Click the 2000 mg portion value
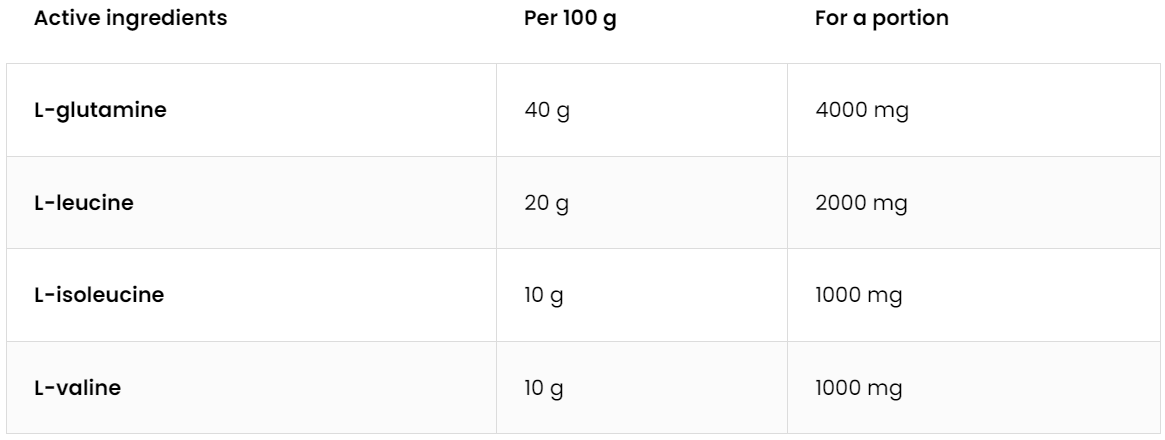Image resolution: width=1165 pixels, height=440 pixels. click(x=862, y=203)
